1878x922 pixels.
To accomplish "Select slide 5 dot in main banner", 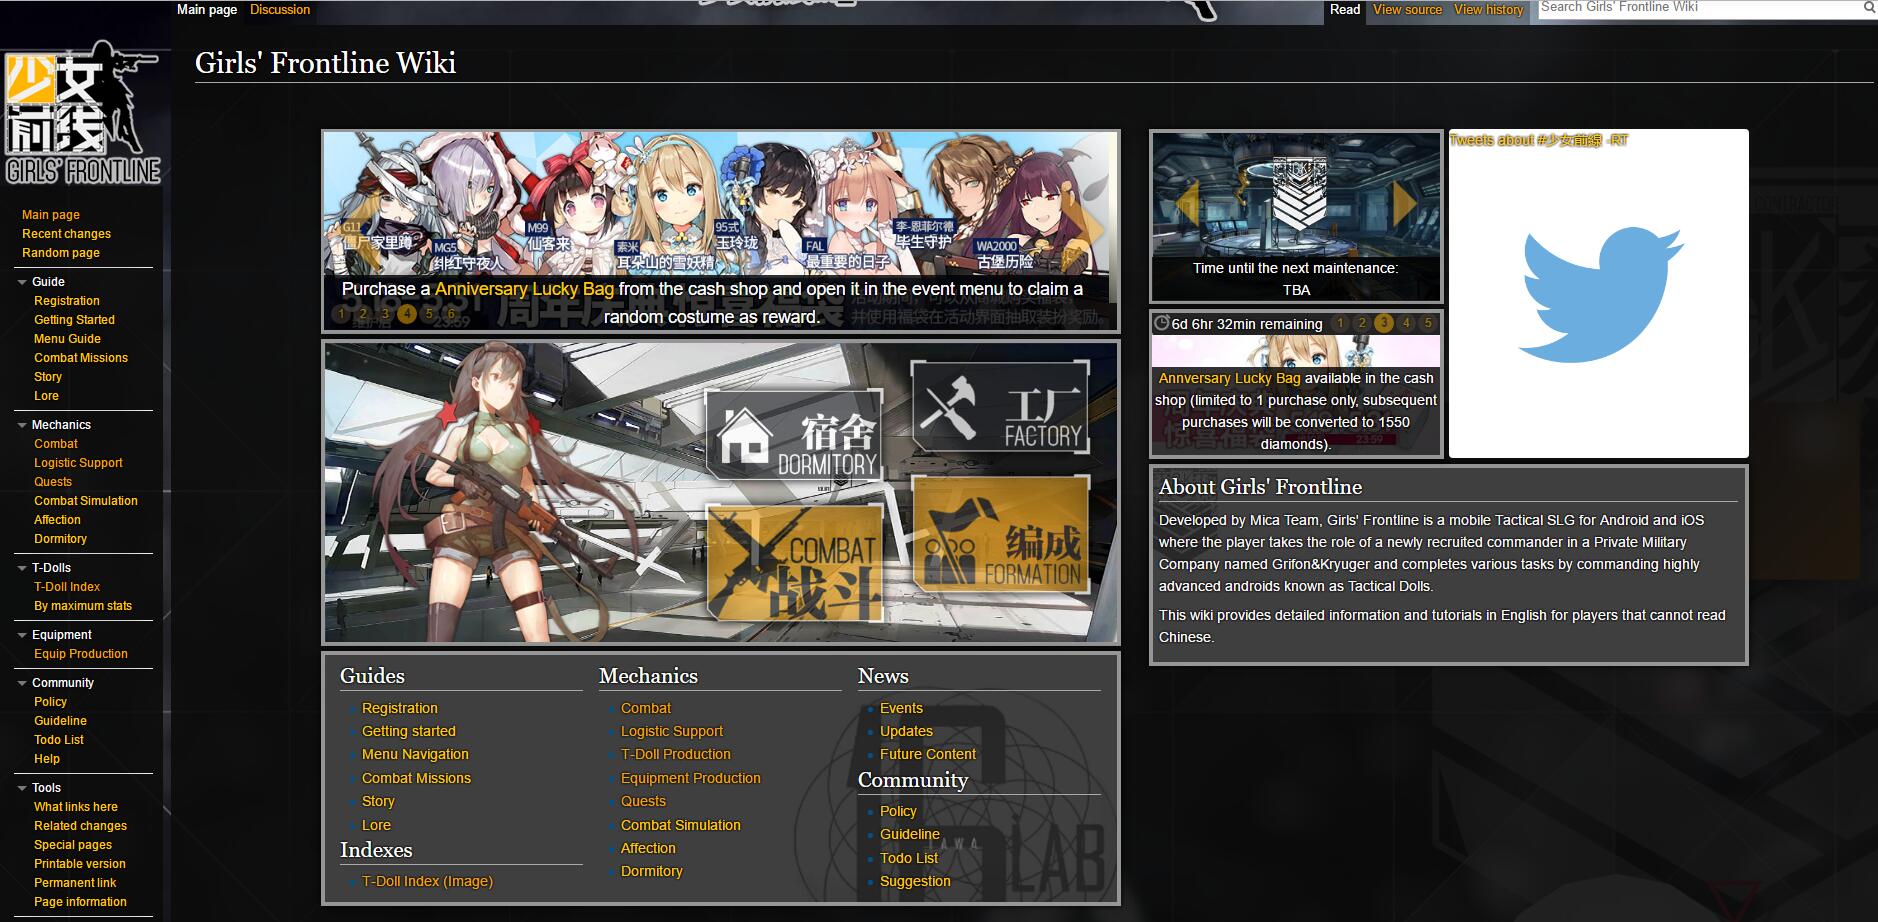I will (429, 313).
